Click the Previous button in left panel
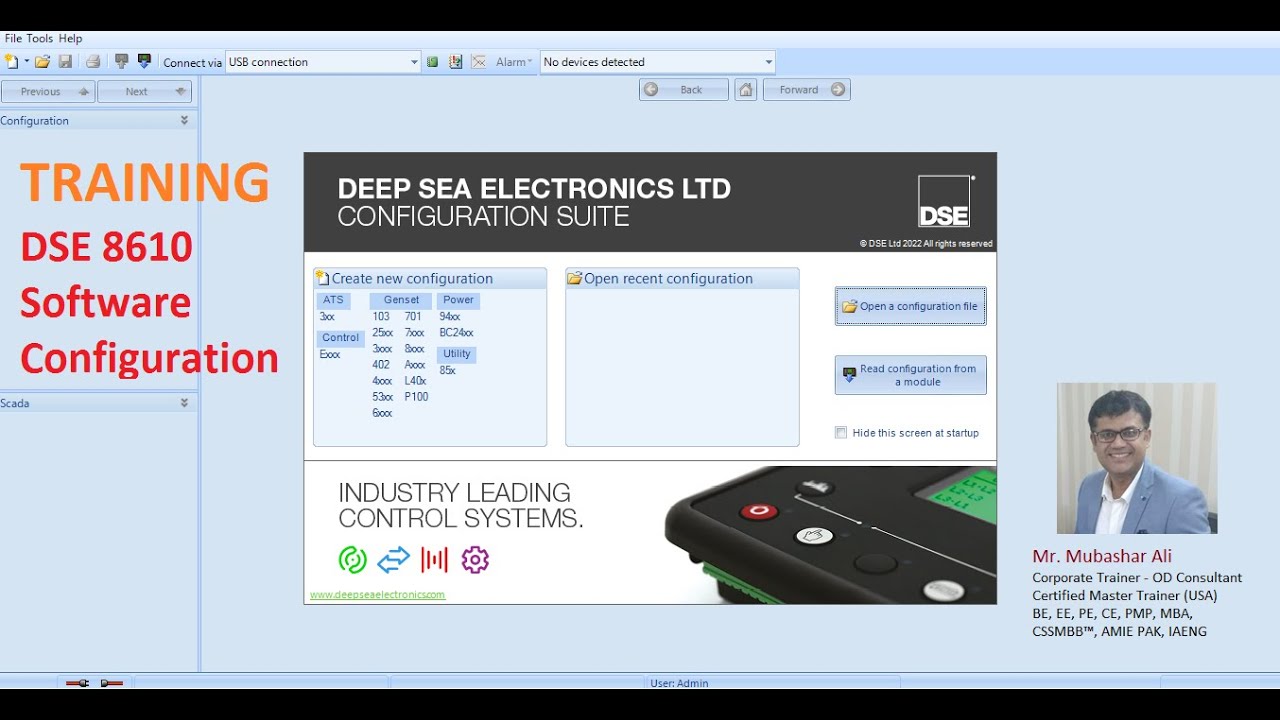Image resolution: width=1280 pixels, height=720 pixels. coord(48,91)
